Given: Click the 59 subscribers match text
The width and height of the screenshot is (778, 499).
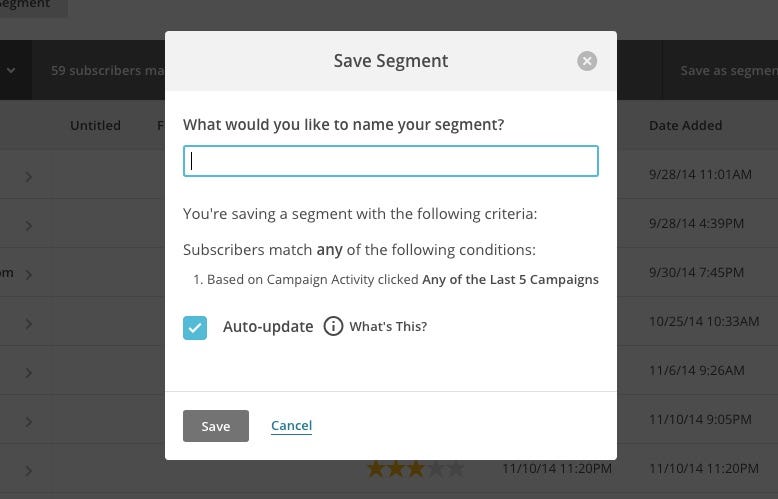Looking at the screenshot, I should click(x=107, y=71).
